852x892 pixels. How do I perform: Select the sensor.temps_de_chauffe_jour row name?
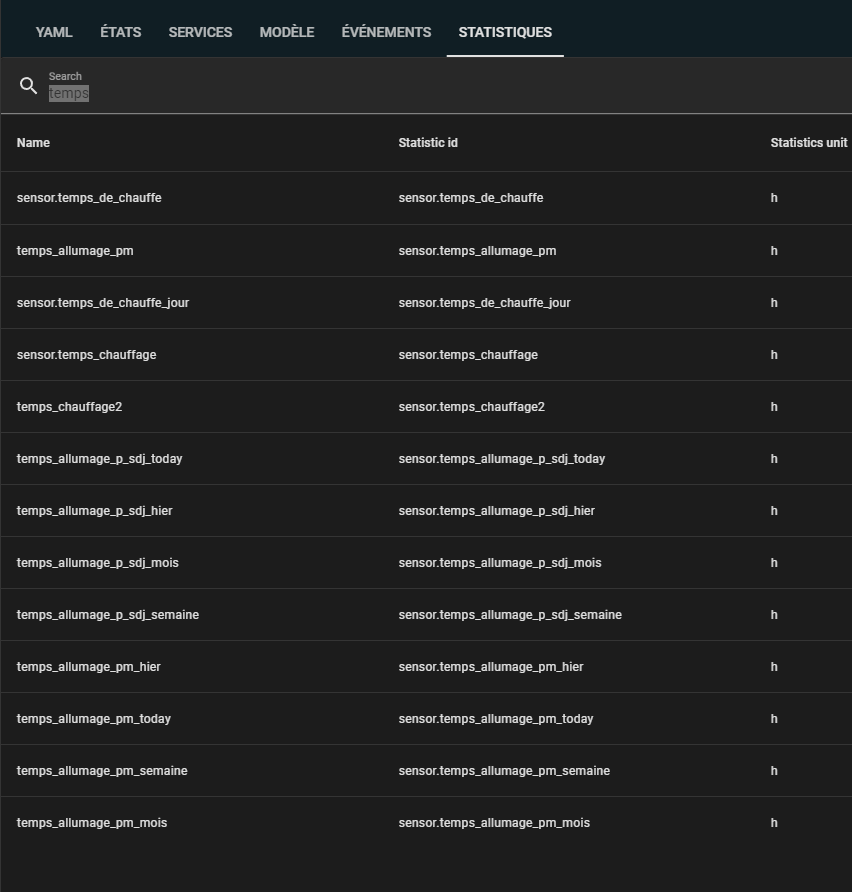tap(103, 303)
